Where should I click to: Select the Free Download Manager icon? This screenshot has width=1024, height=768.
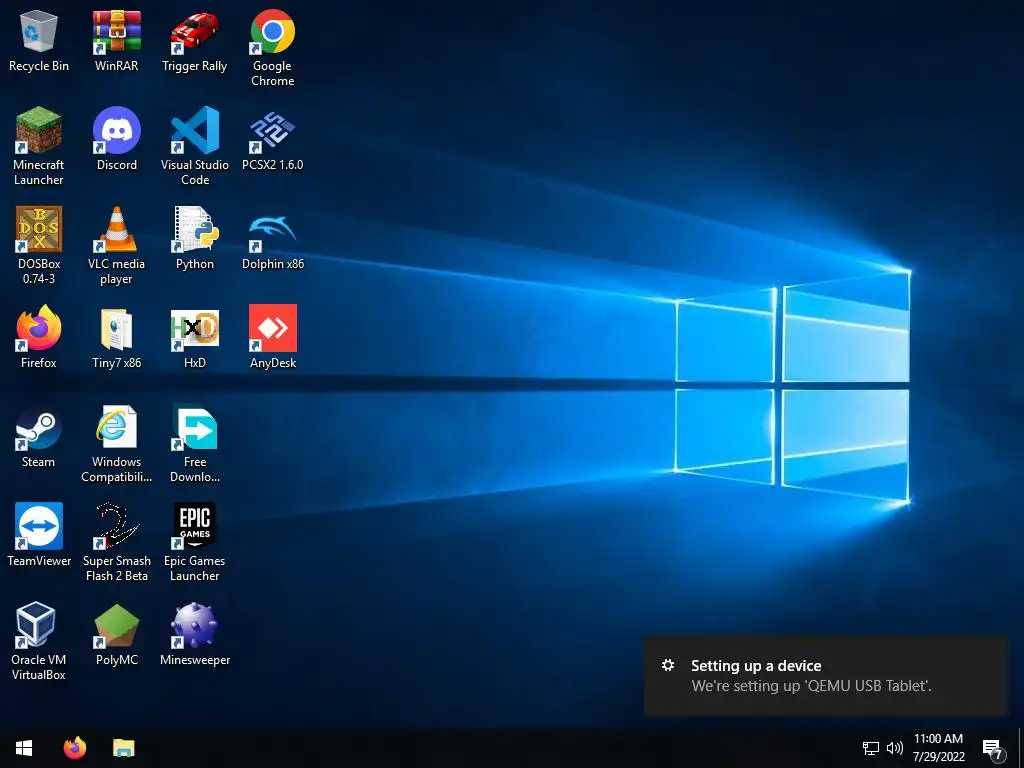[x=195, y=444]
